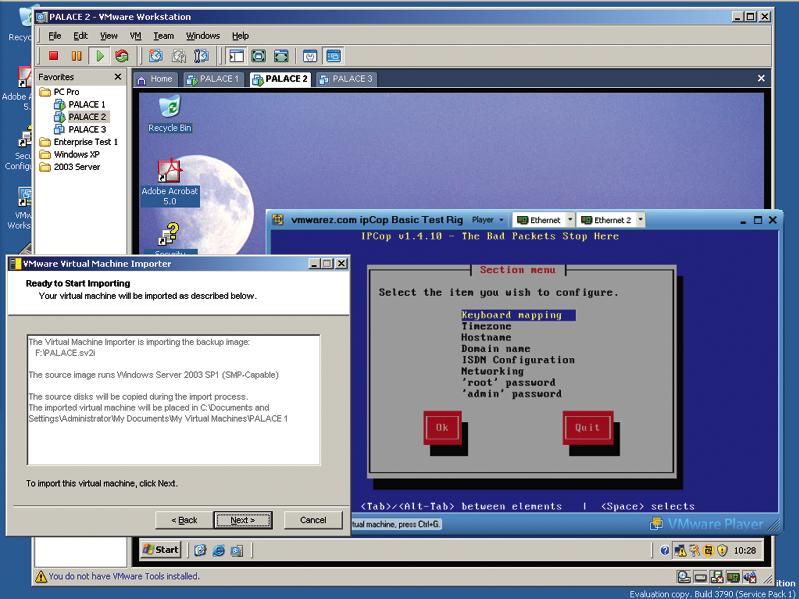Open the View menu
Screen dimensions: 799x599
[x=109, y=36]
